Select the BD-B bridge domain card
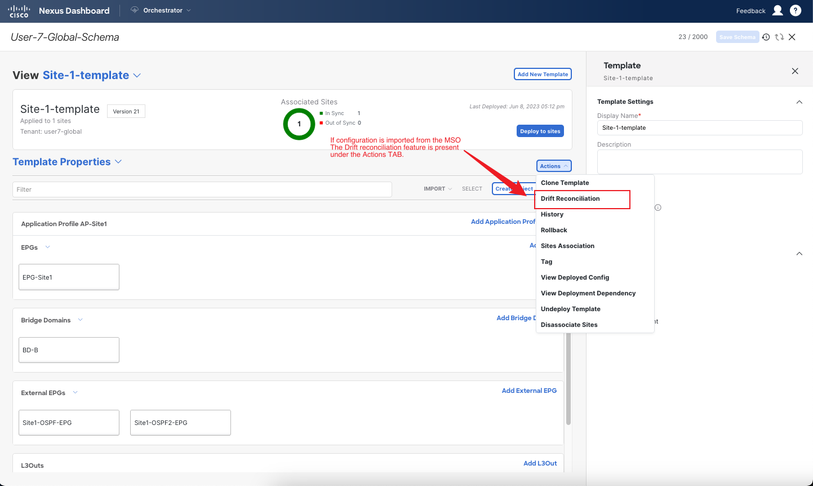Screen dimensions: 813x486 point(69,350)
